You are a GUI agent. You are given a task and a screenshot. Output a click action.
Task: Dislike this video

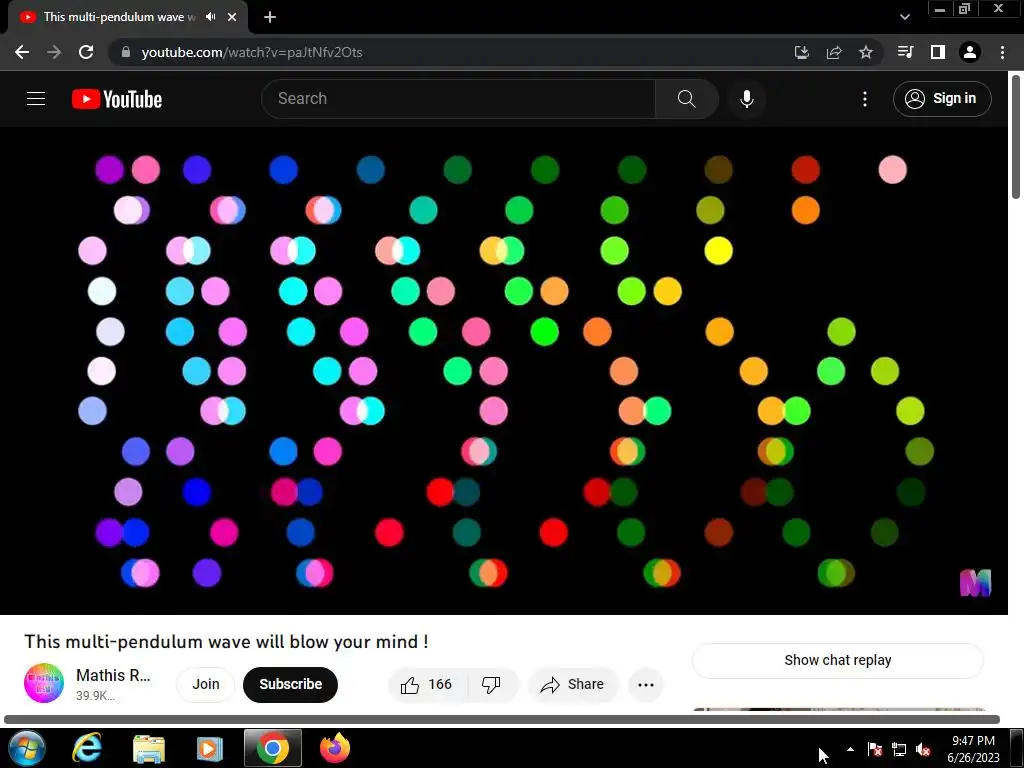[492, 684]
